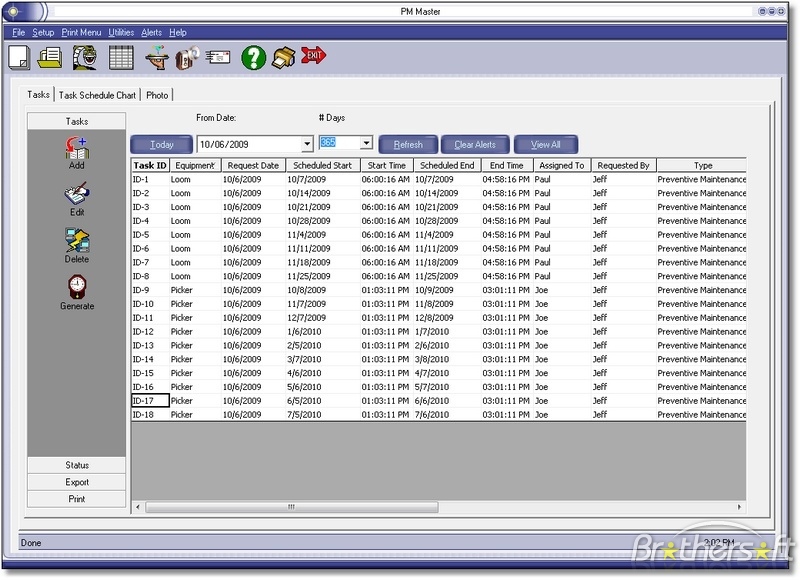
Task: Click the Tasks sidebar section header
Action: pyautogui.click(x=77, y=121)
